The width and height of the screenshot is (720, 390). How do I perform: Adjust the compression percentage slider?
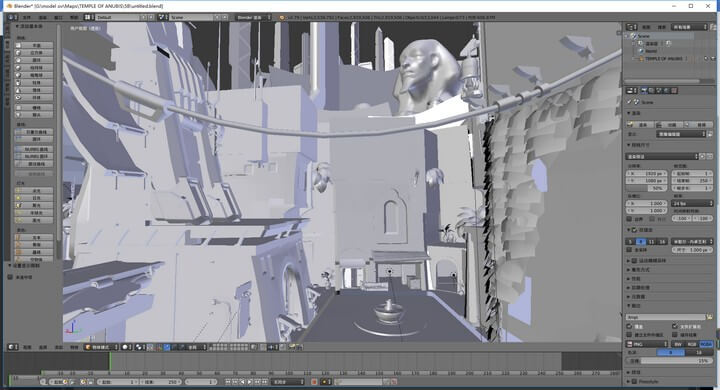pyautogui.click(x=670, y=361)
